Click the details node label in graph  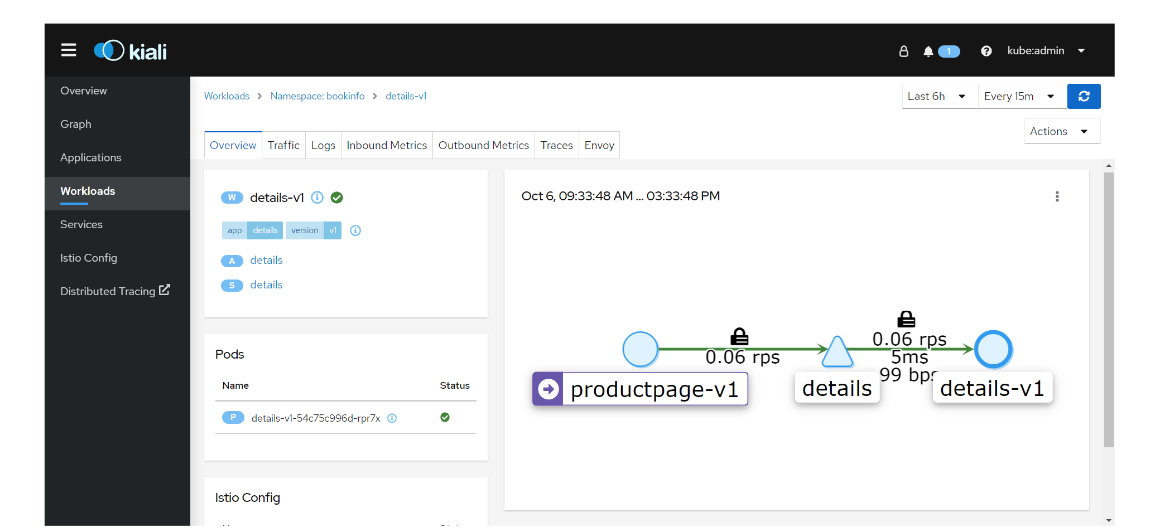click(837, 388)
